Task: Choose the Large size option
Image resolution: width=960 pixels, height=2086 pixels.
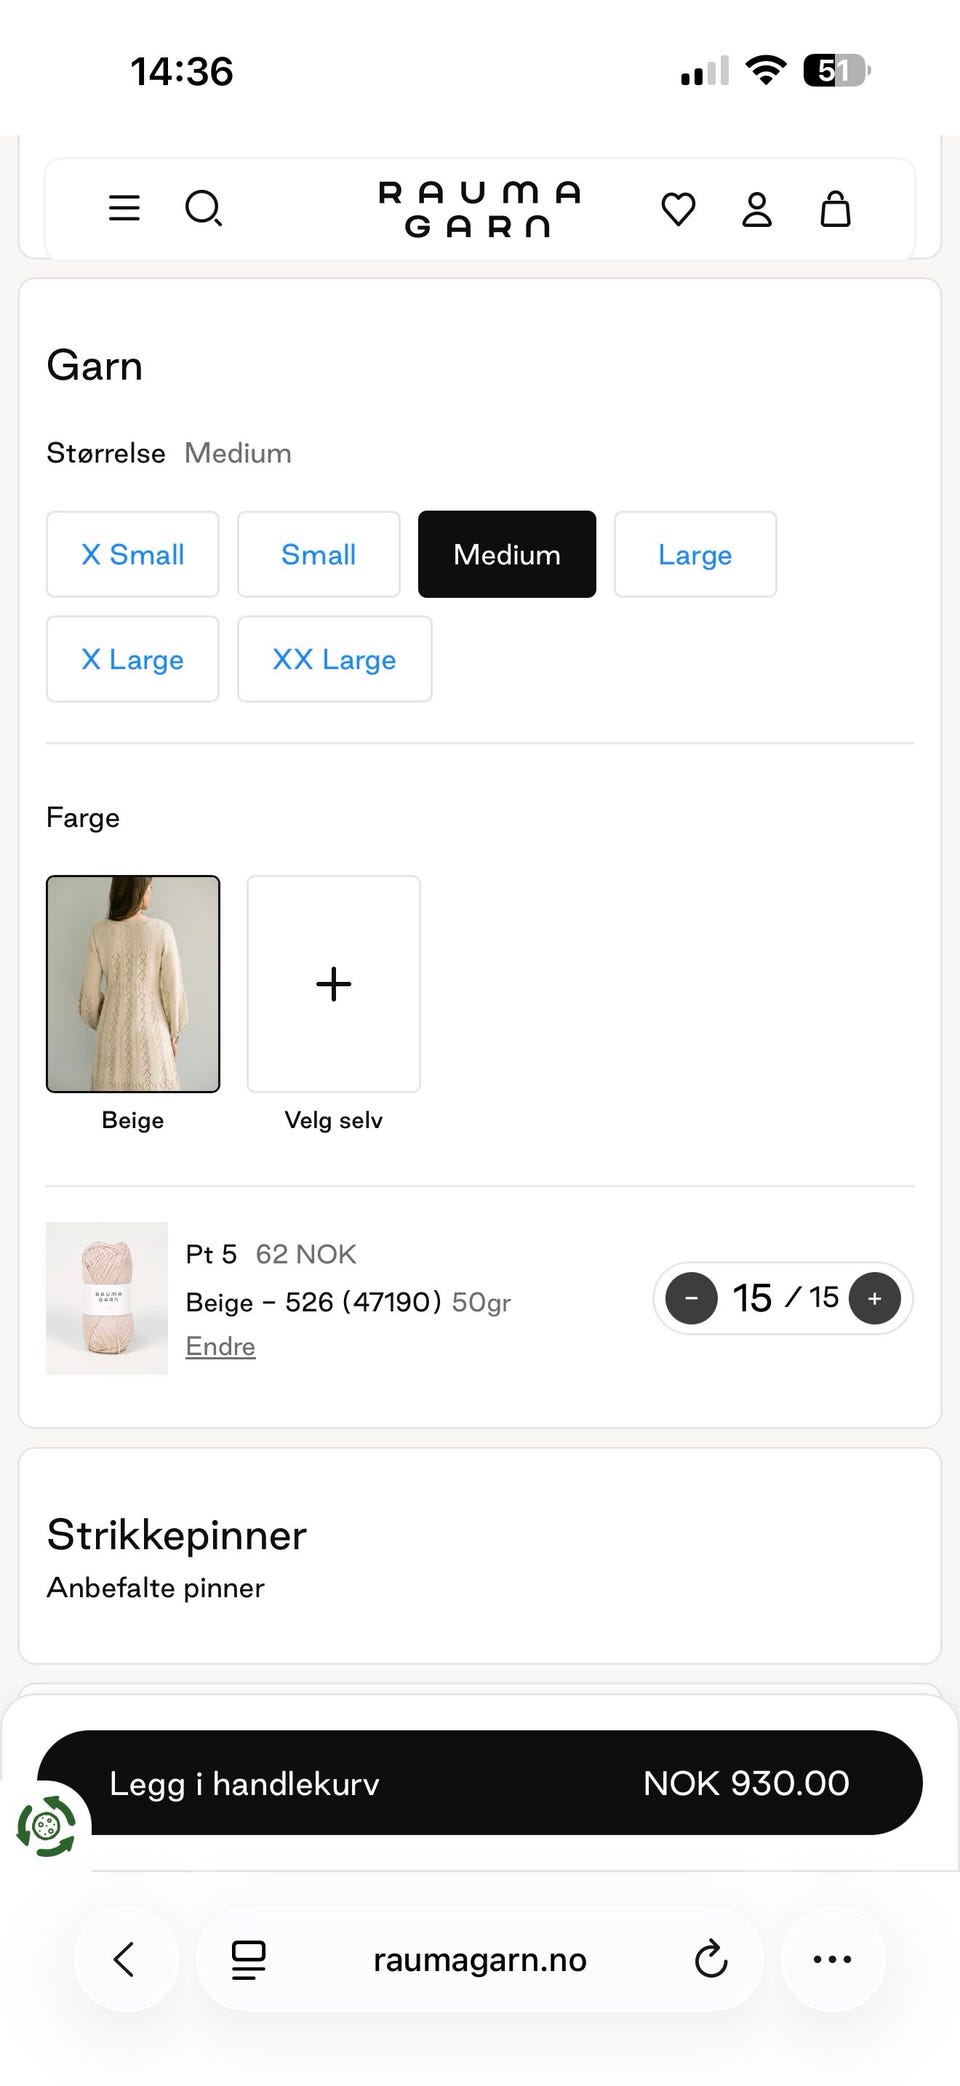Action: coord(695,554)
